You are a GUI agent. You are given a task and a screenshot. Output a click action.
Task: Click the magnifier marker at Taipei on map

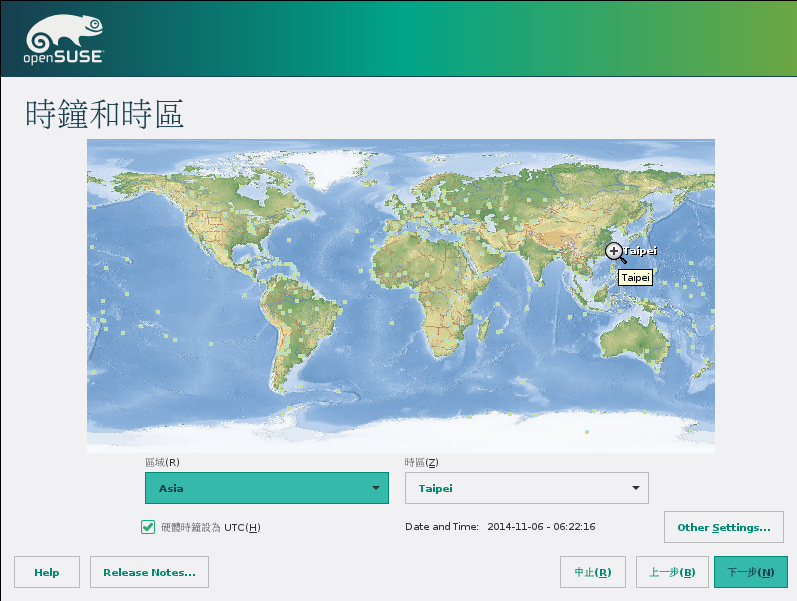615,251
